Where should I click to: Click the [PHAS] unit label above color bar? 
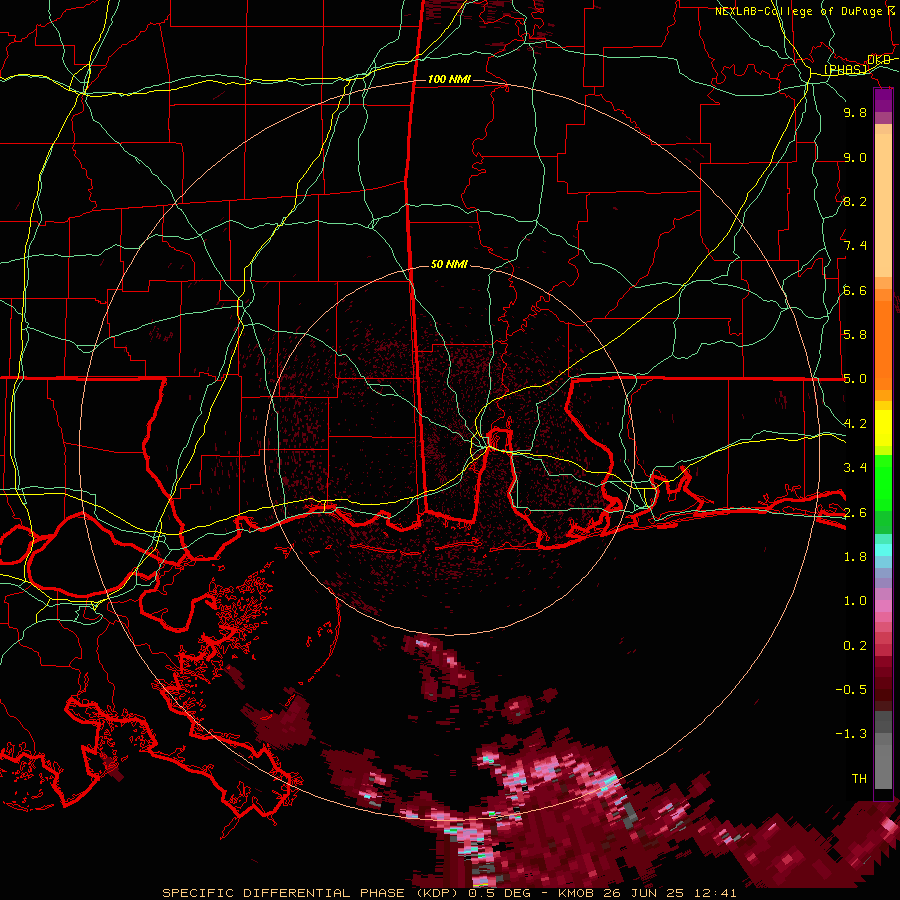tap(845, 70)
